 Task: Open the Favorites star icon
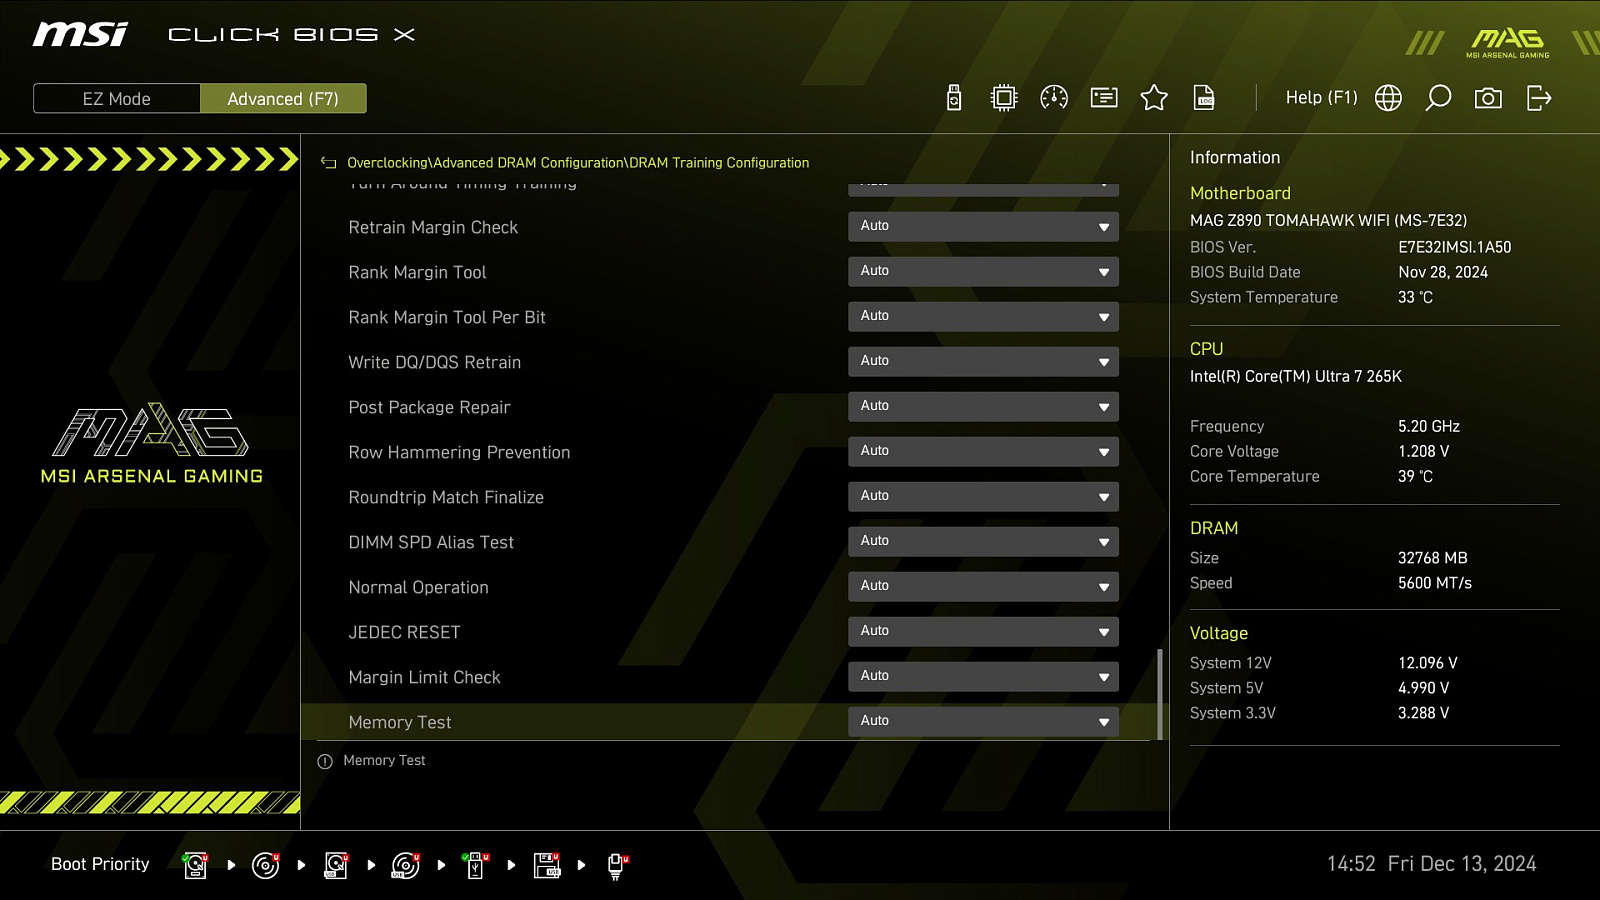(1154, 98)
